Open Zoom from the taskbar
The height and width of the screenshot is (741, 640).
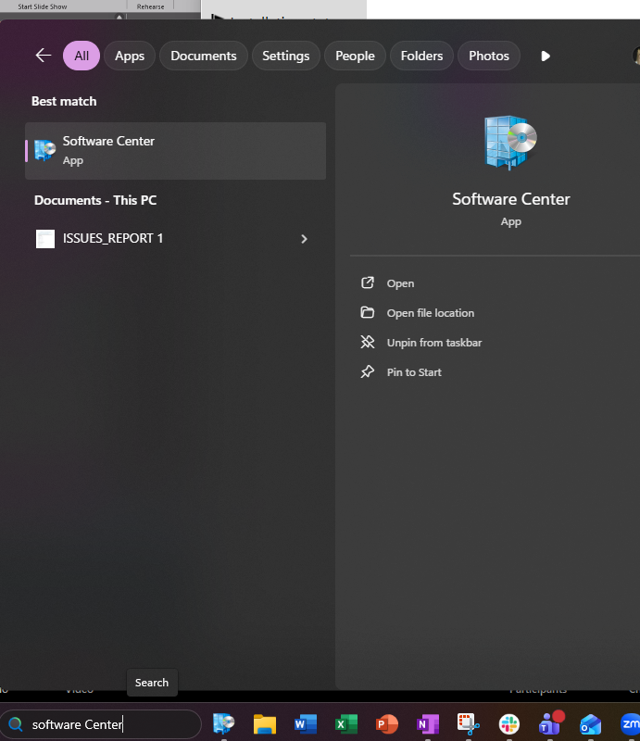630,724
